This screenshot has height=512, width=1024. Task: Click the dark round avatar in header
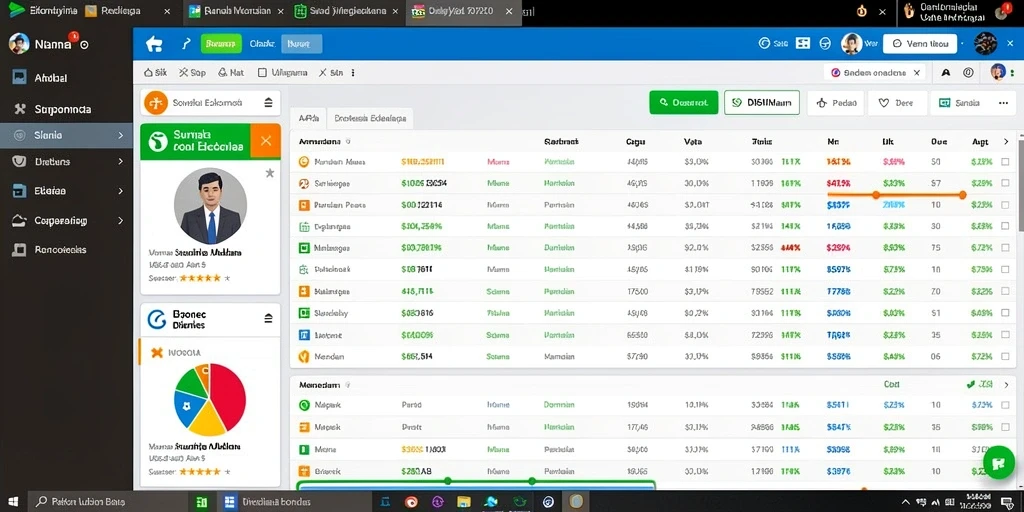[985, 44]
